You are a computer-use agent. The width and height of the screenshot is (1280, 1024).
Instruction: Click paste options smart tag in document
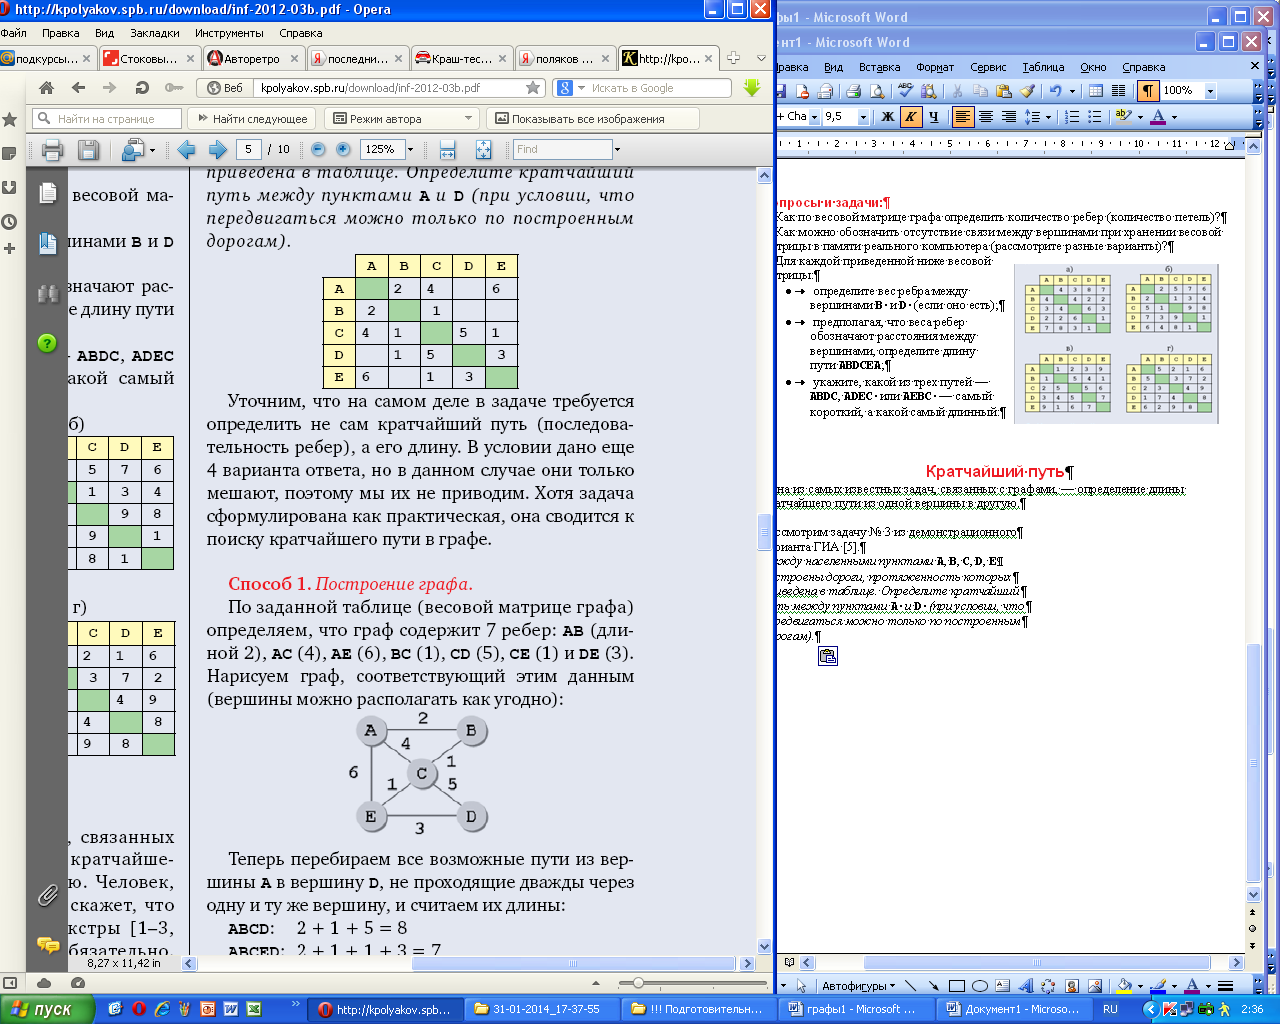click(x=828, y=655)
